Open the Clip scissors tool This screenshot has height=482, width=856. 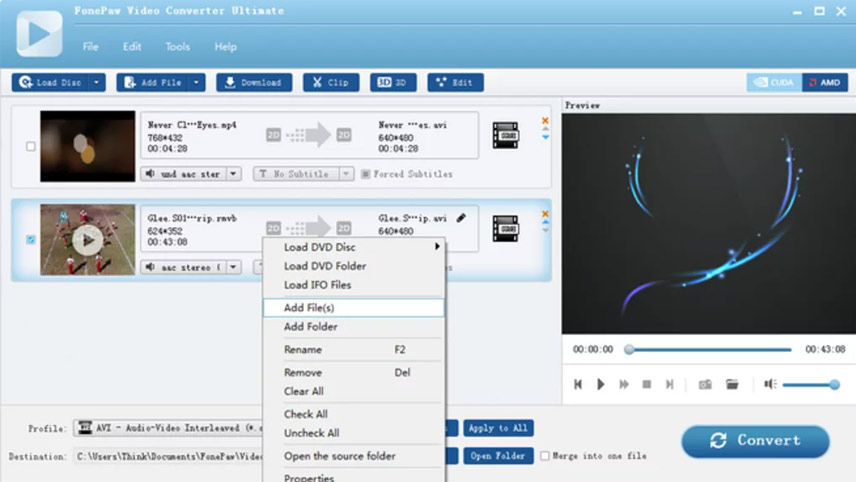(x=331, y=82)
